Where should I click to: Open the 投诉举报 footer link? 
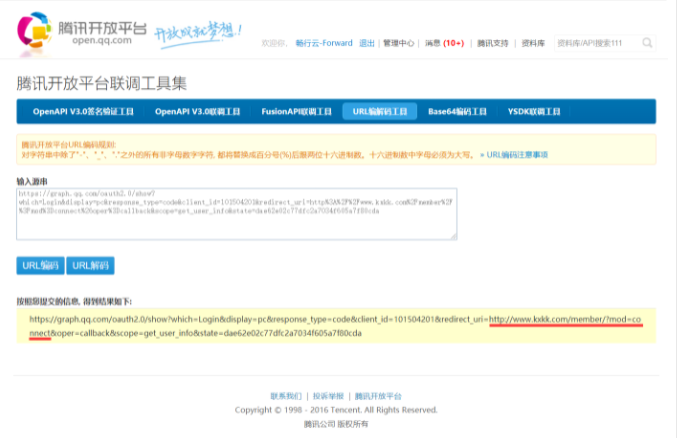[x=328, y=396]
